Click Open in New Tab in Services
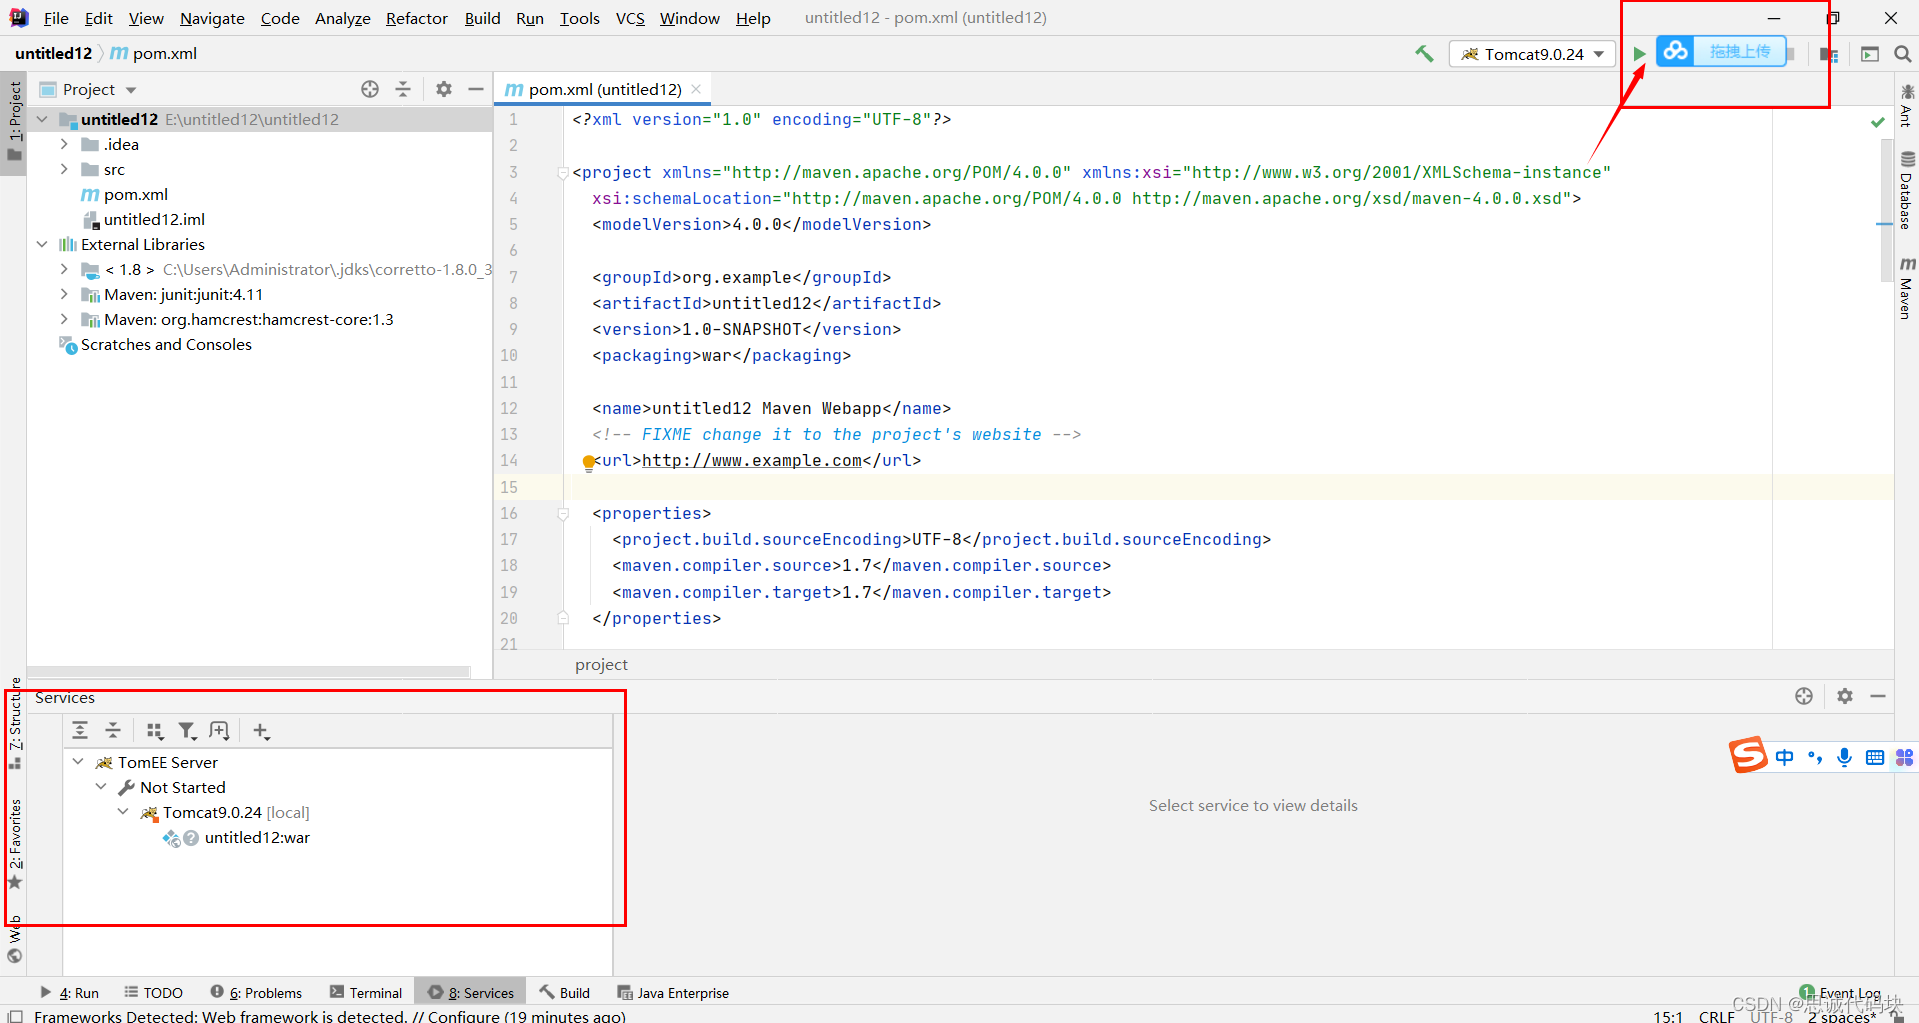 (x=219, y=731)
